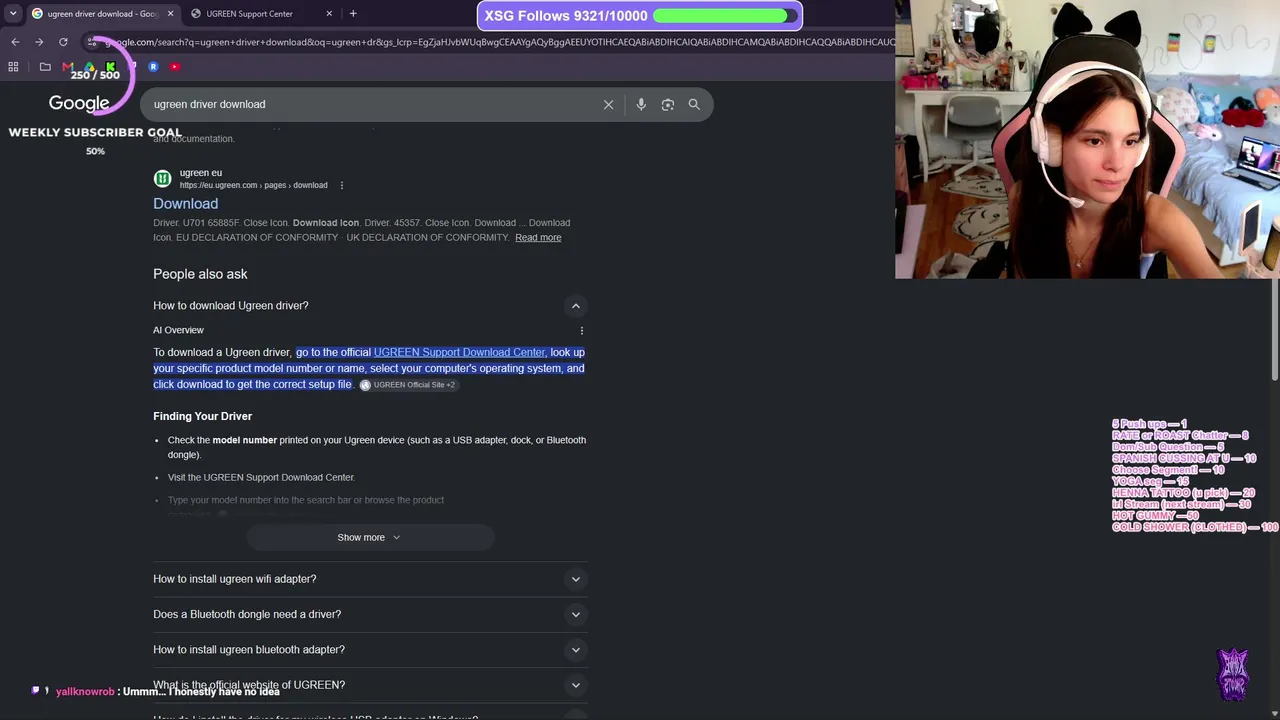Start a voice search with microphone
This screenshot has width=1280, height=720.
(641, 104)
